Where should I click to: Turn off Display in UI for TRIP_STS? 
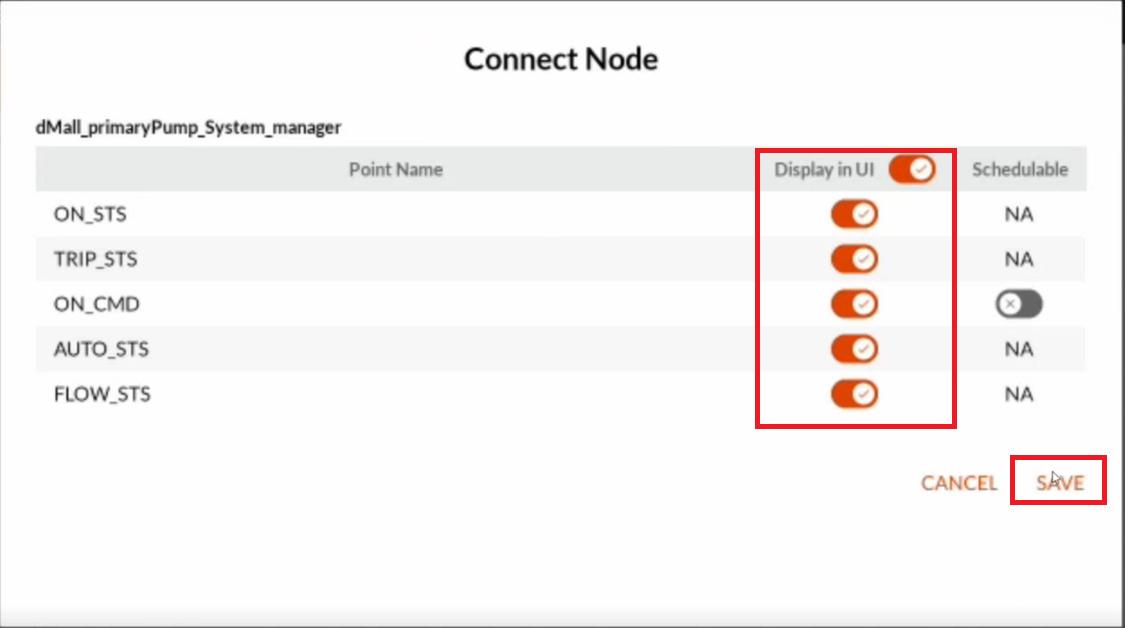[855, 259]
